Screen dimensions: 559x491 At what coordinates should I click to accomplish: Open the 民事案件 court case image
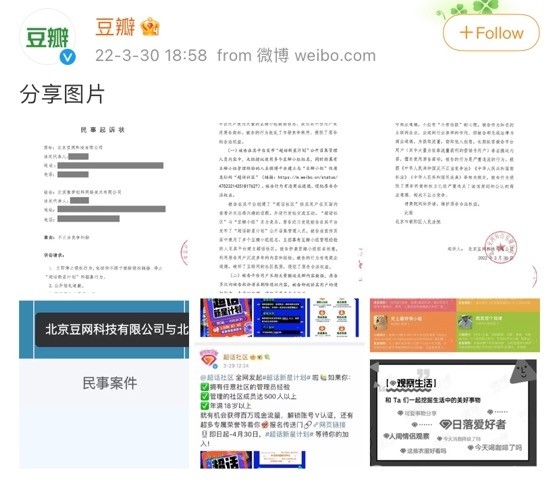[x=104, y=384]
